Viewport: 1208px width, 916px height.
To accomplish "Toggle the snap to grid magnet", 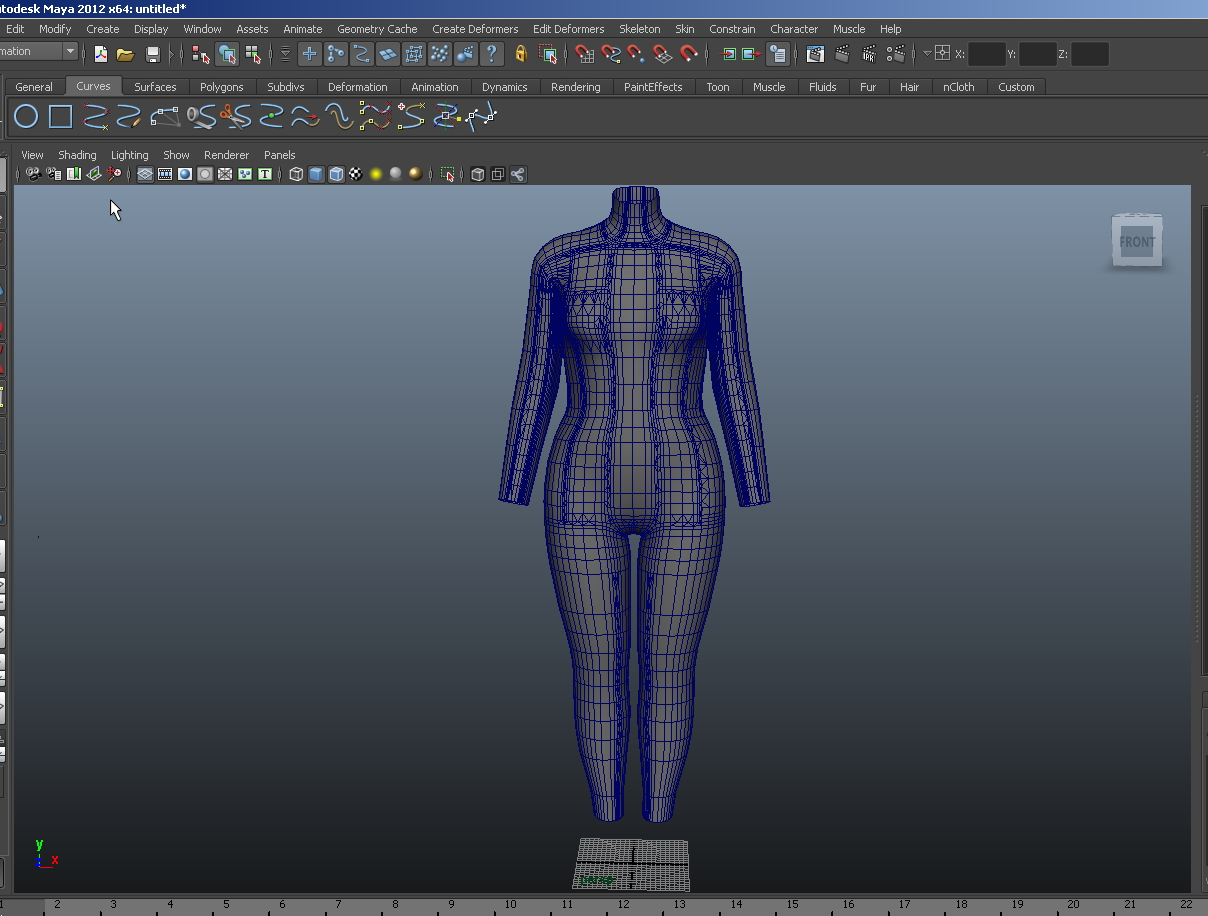I will (584, 54).
